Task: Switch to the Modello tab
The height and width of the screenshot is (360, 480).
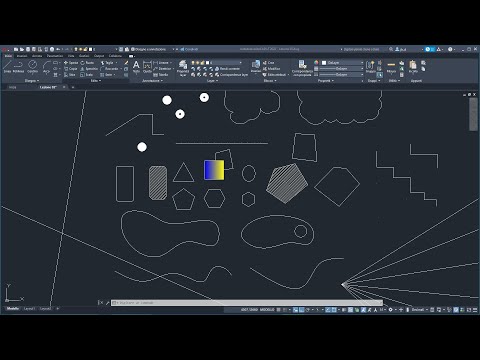Action: pyautogui.click(x=13, y=309)
